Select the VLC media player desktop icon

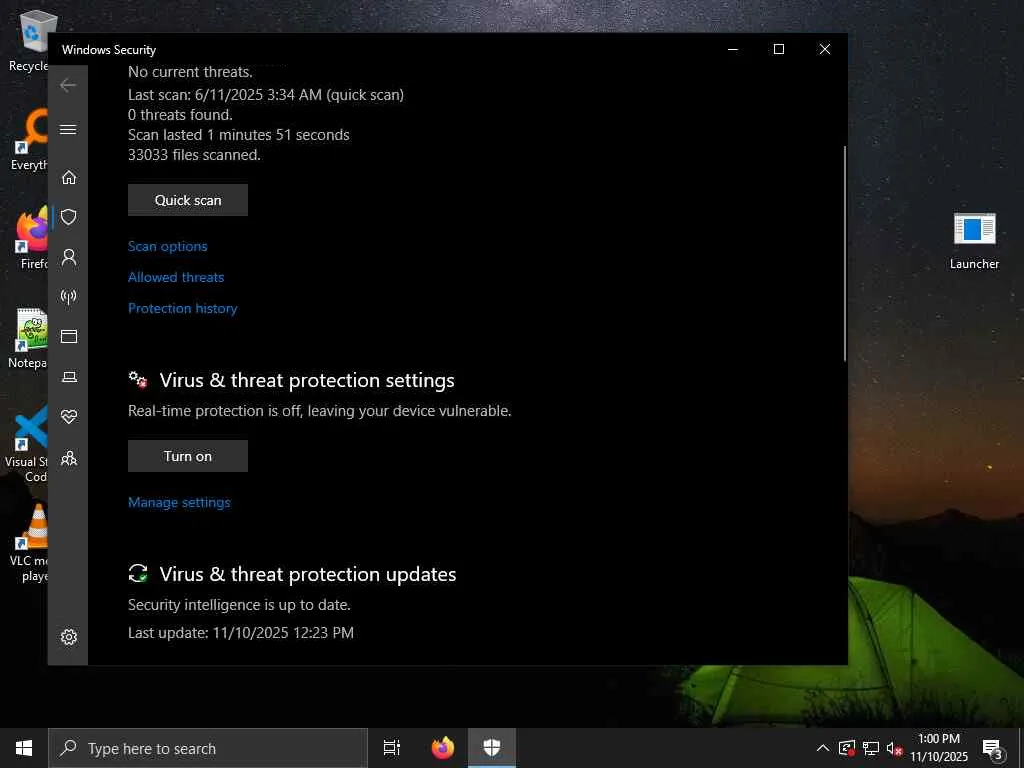tap(31, 543)
